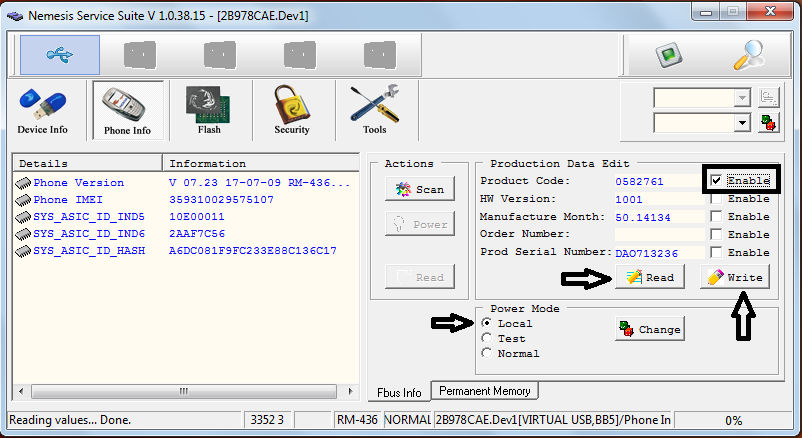Select the SYS_ASIC_ID_IND5 row label
Image resolution: width=802 pixels, height=438 pixels.
point(89,217)
